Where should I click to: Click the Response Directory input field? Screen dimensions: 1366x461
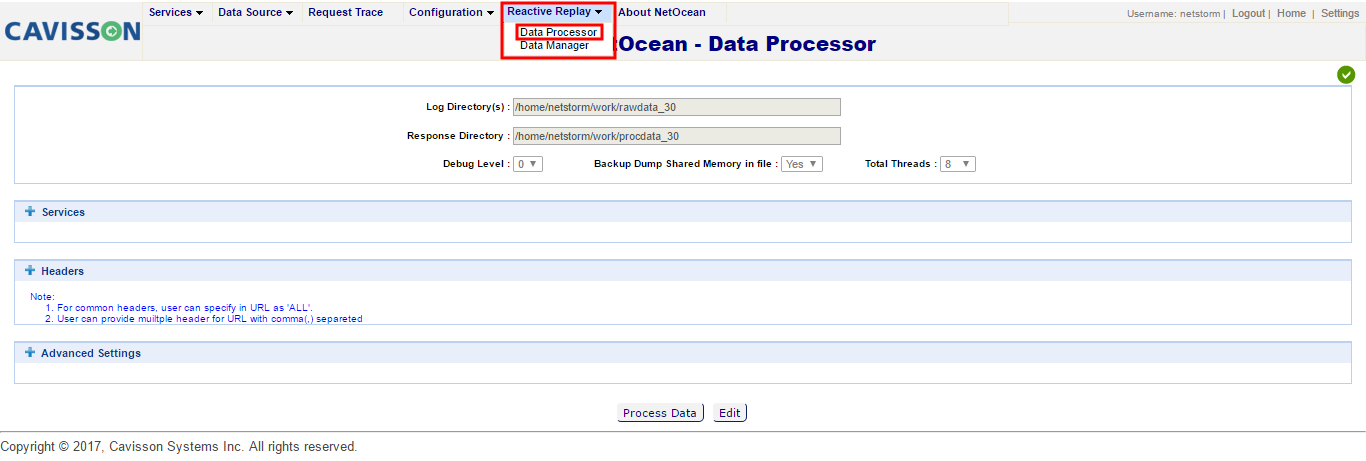click(677, 136)
